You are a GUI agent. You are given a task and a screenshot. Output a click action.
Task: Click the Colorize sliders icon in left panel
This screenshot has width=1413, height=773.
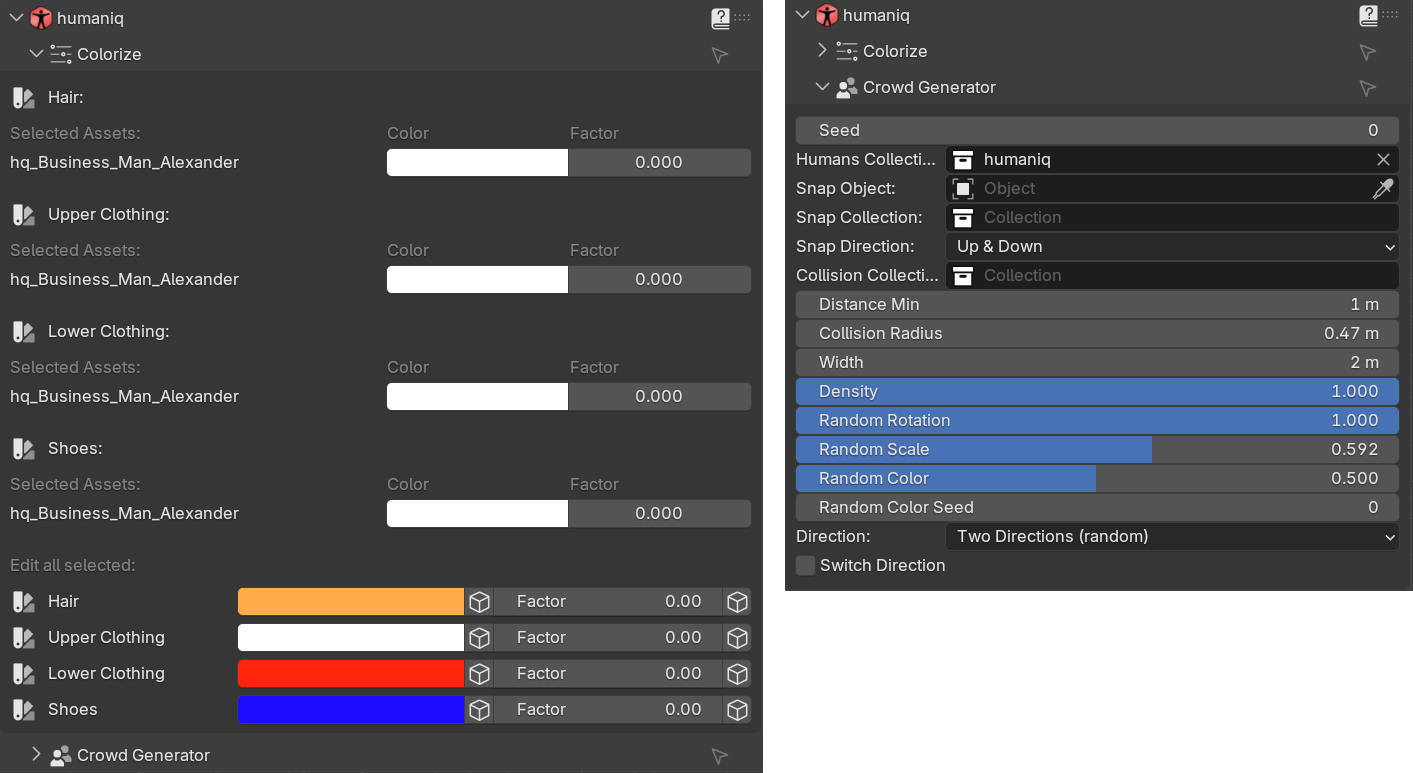(x=61, y=54)
